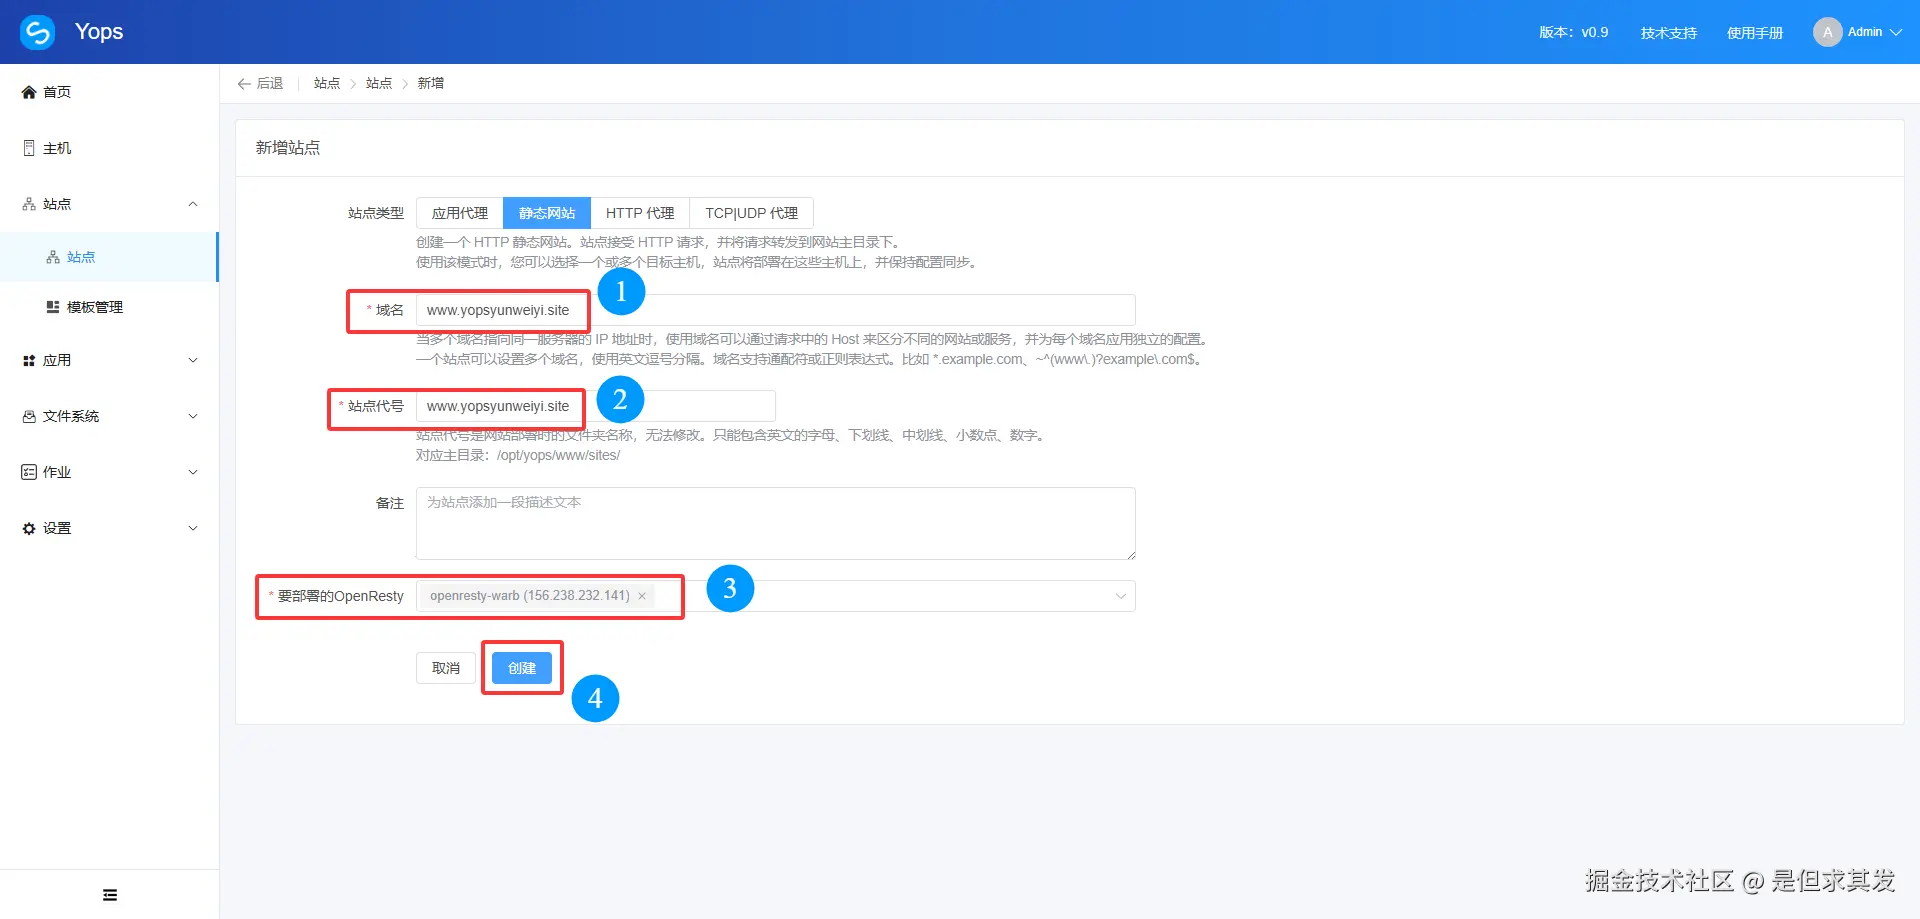Viewport: 1920px width, 919px height.
Task: Click the back arrow next to 后退
Action: click(x=243, y=83)
